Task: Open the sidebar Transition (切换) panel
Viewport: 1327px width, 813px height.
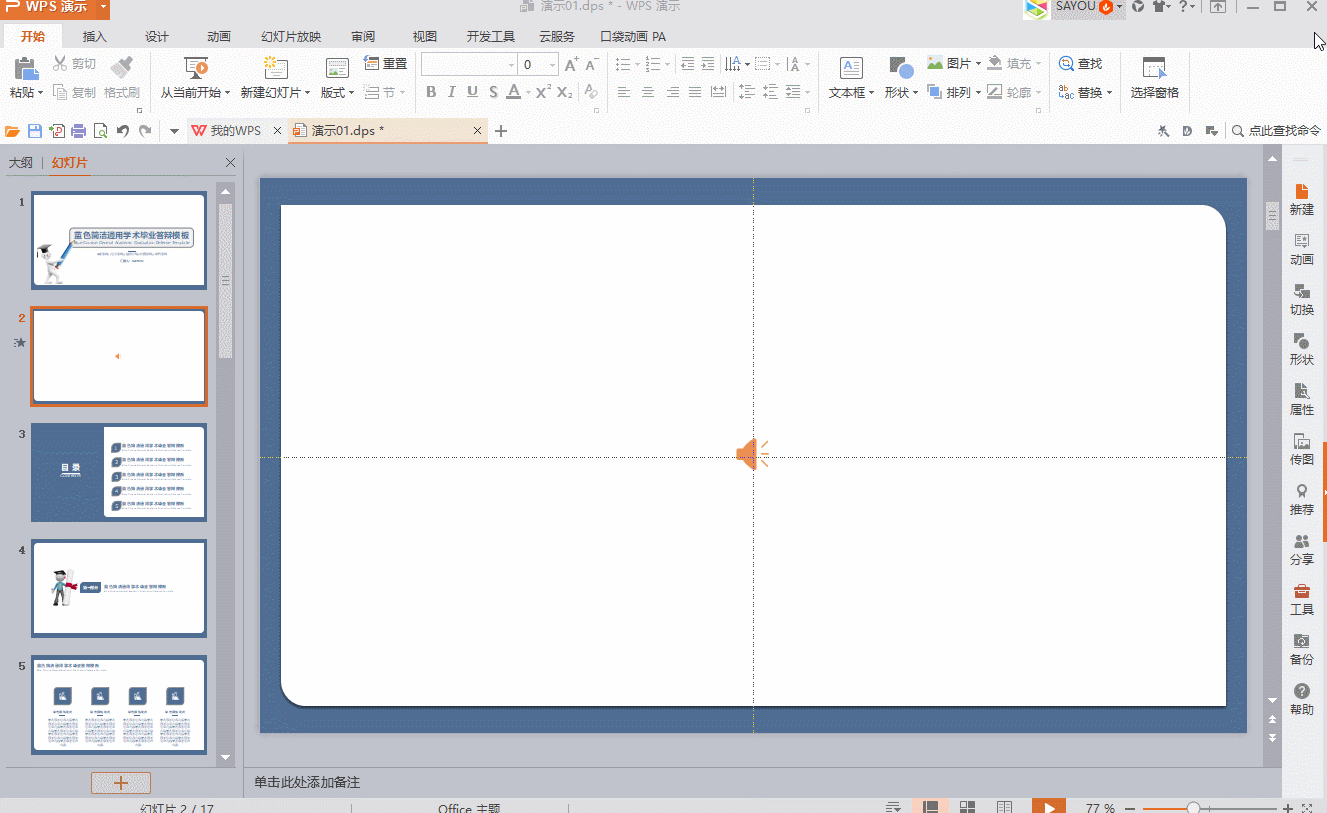Action: pos(1301,299)
